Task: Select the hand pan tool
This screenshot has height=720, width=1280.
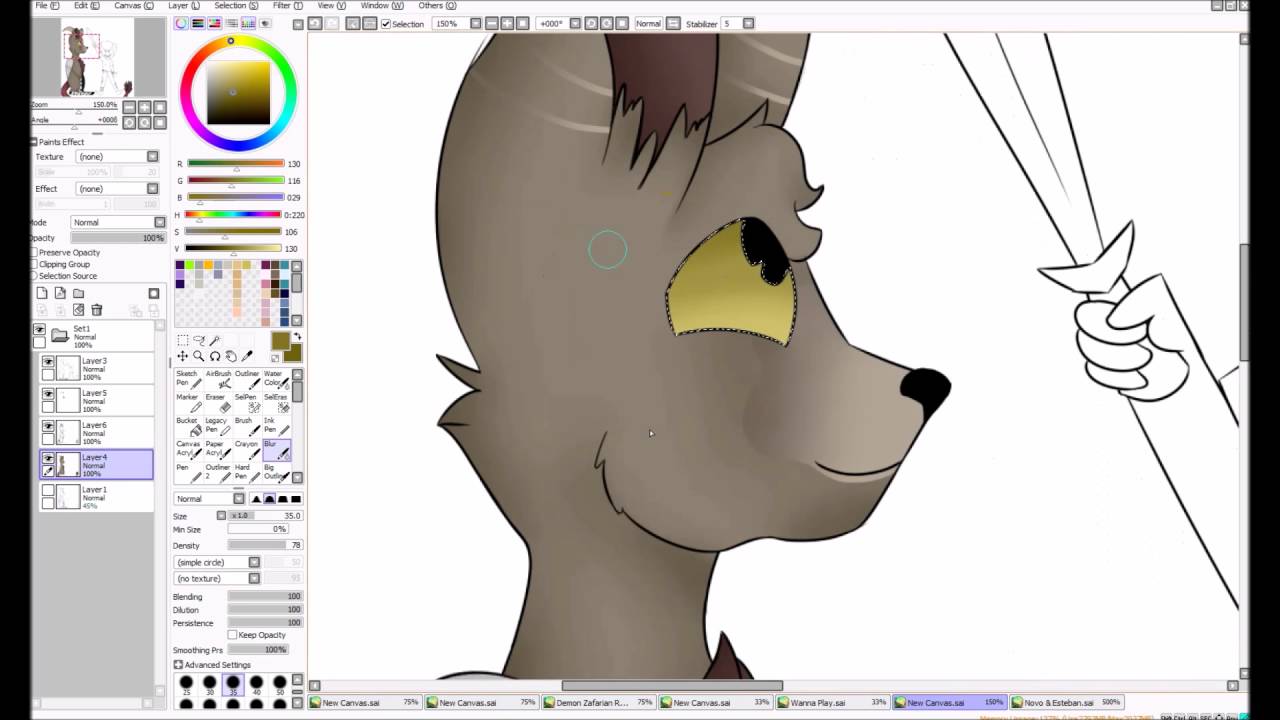Action: [x=230, y=356]
